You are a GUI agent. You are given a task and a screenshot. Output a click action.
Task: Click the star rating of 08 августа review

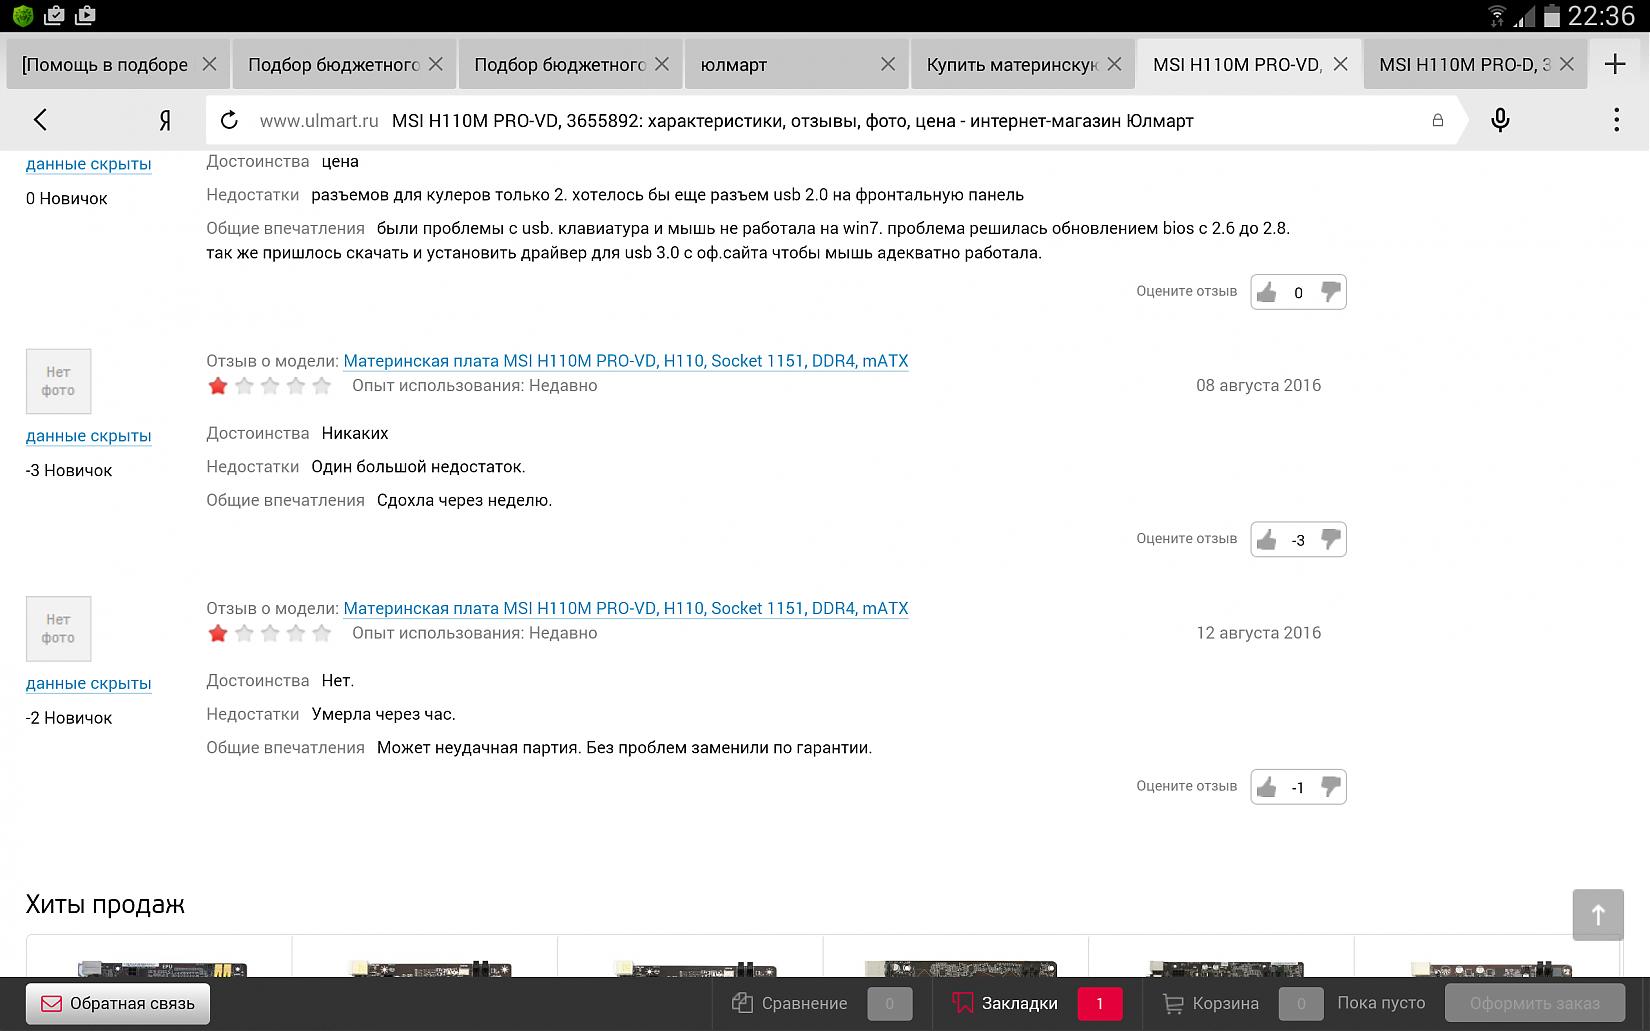(x=269, y=386)
